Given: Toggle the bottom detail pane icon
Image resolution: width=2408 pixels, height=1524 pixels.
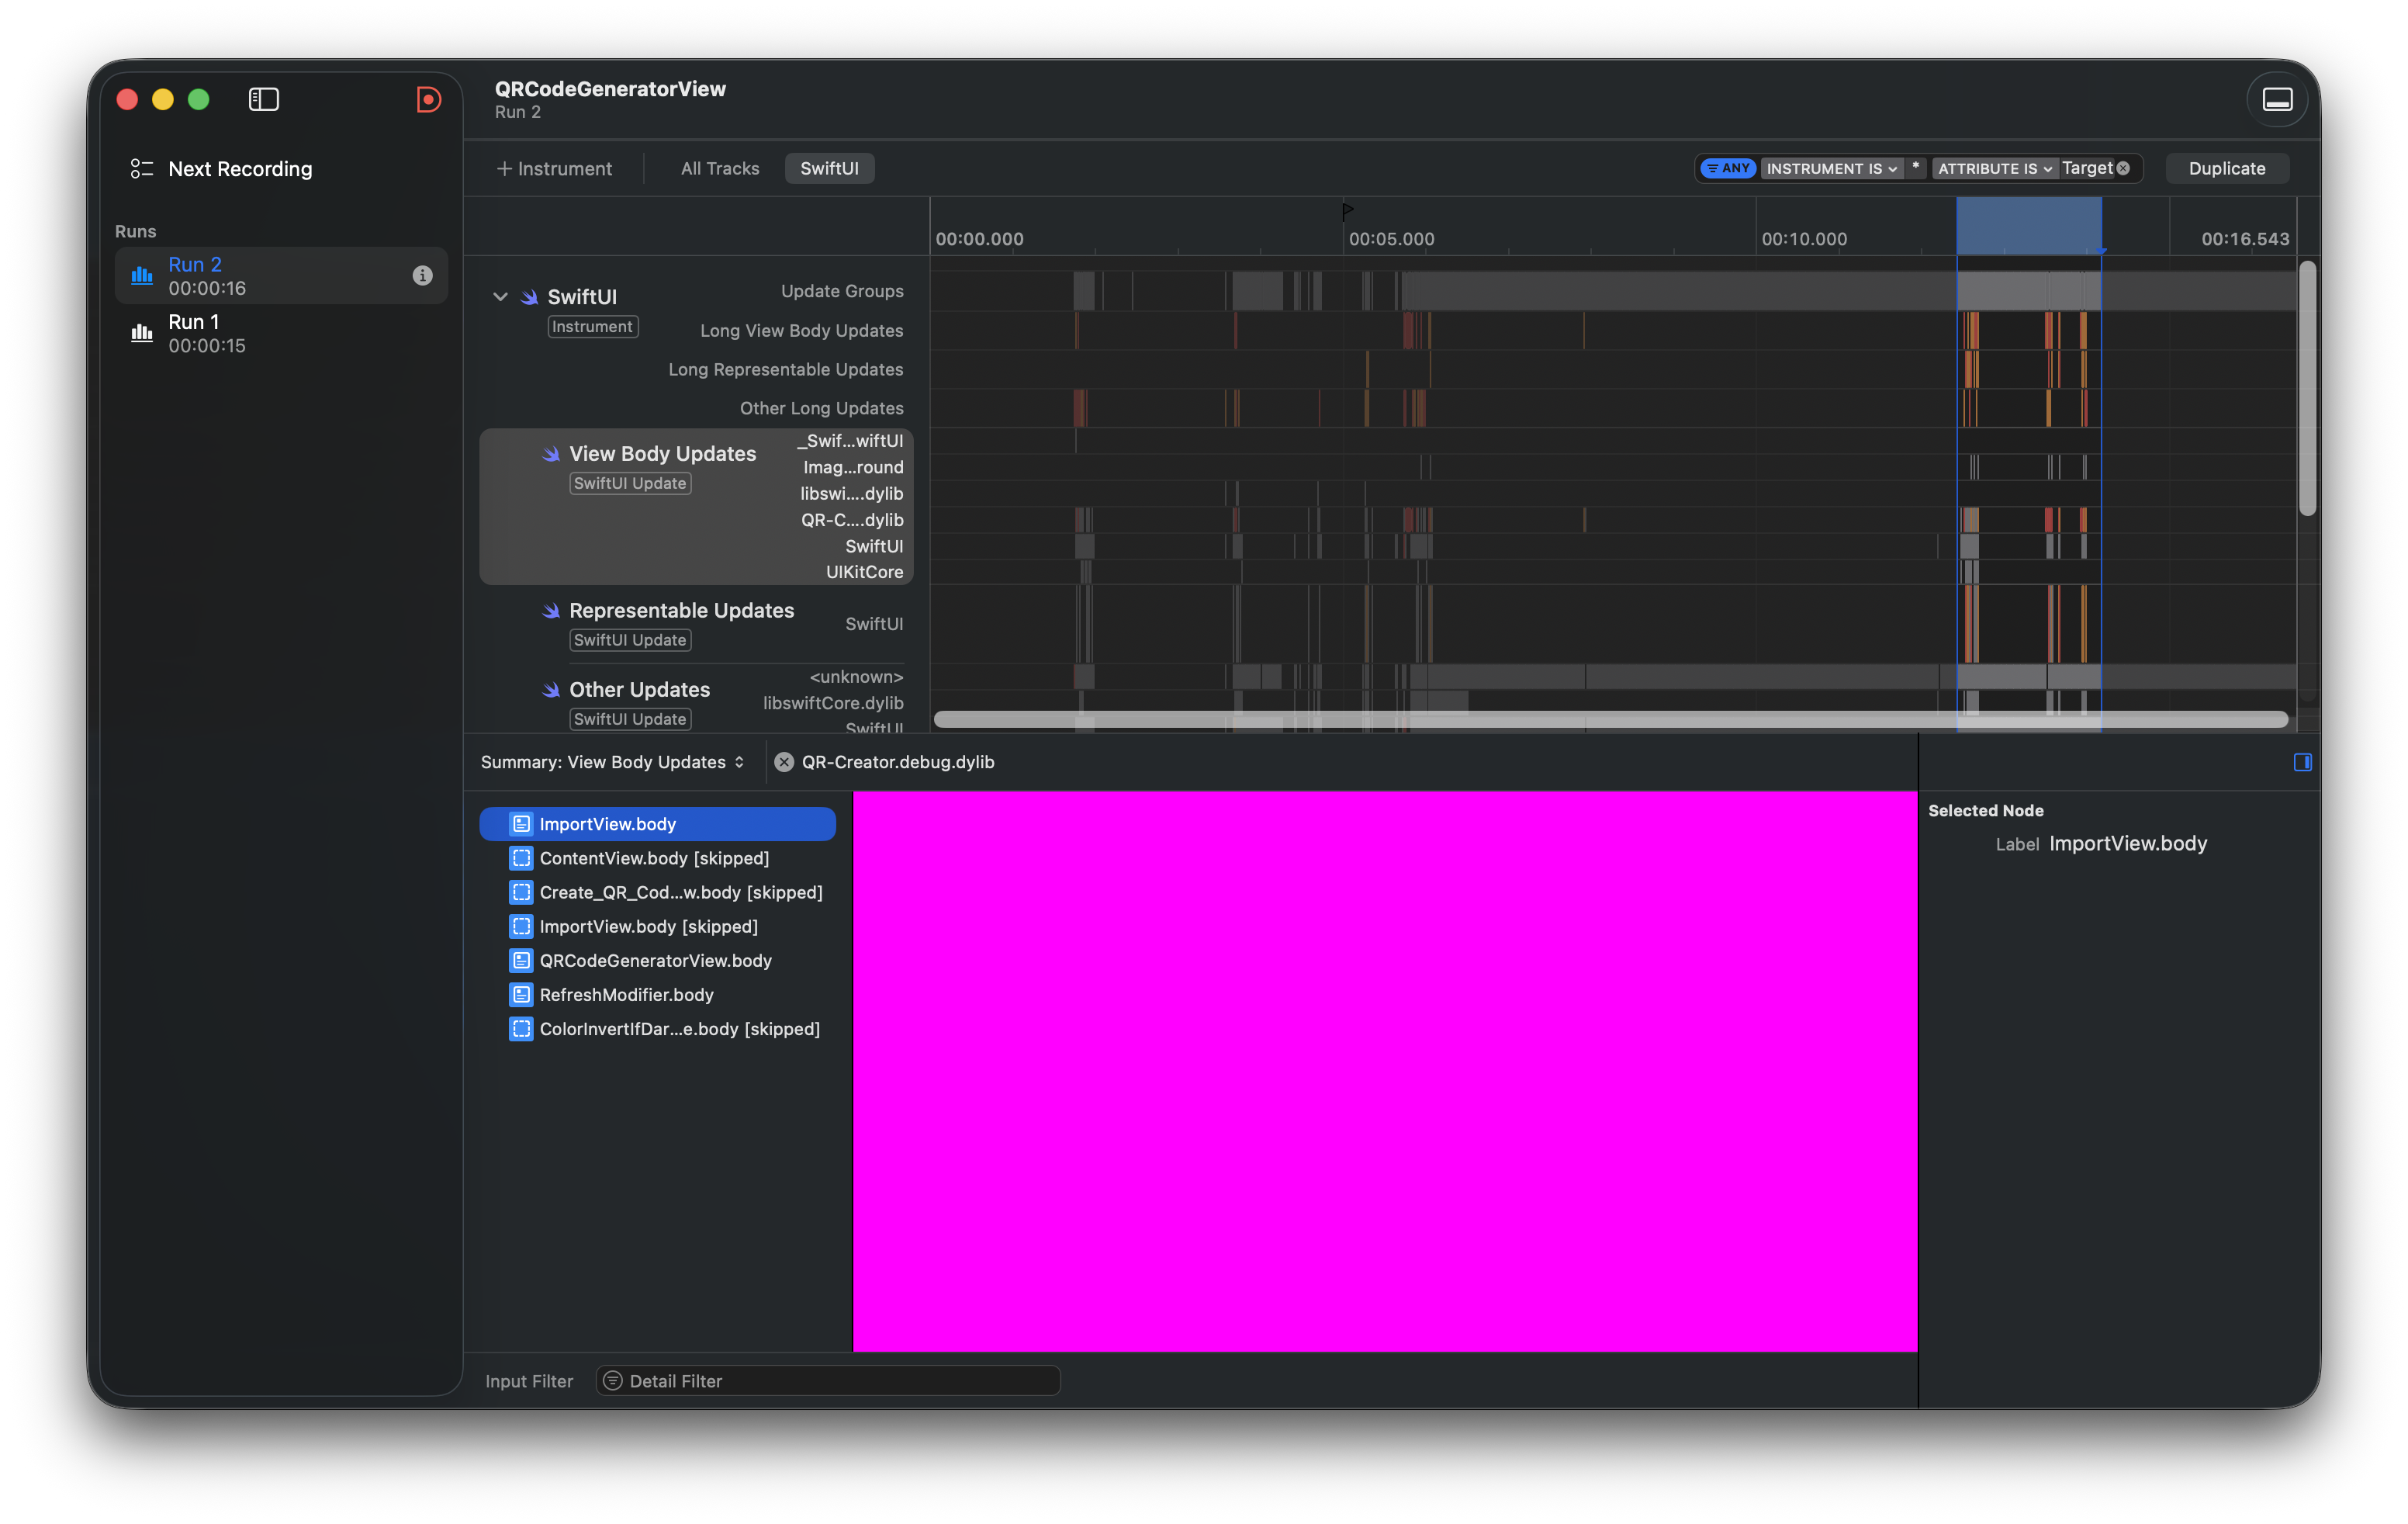Looking at the screenshot, I should (x=2277, y=99).
